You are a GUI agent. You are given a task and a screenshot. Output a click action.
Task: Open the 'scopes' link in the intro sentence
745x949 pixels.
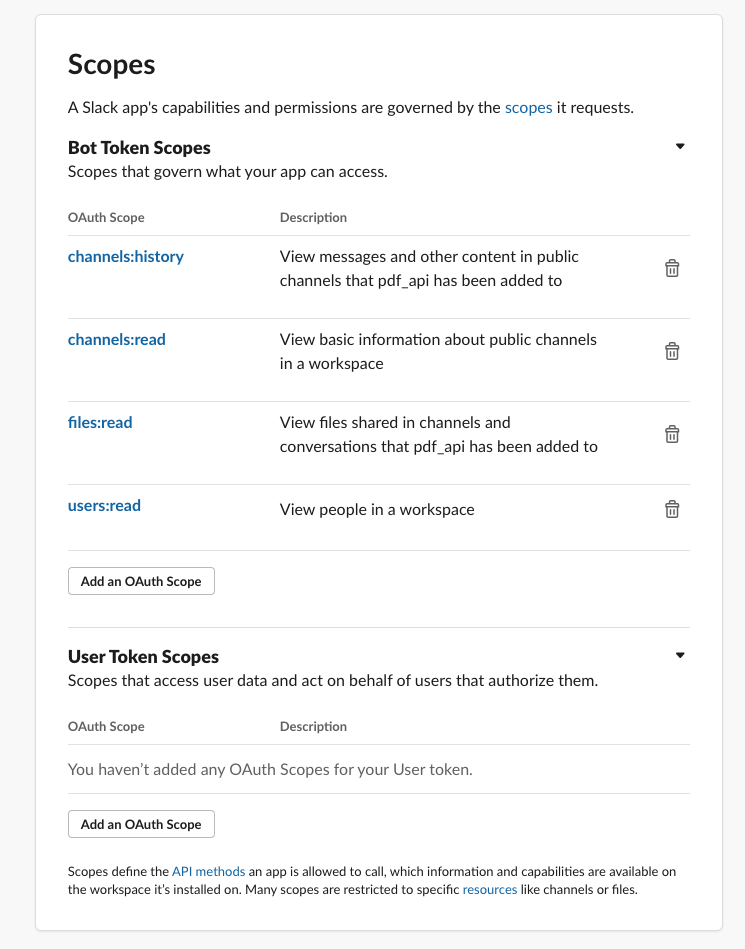[528, 108]
